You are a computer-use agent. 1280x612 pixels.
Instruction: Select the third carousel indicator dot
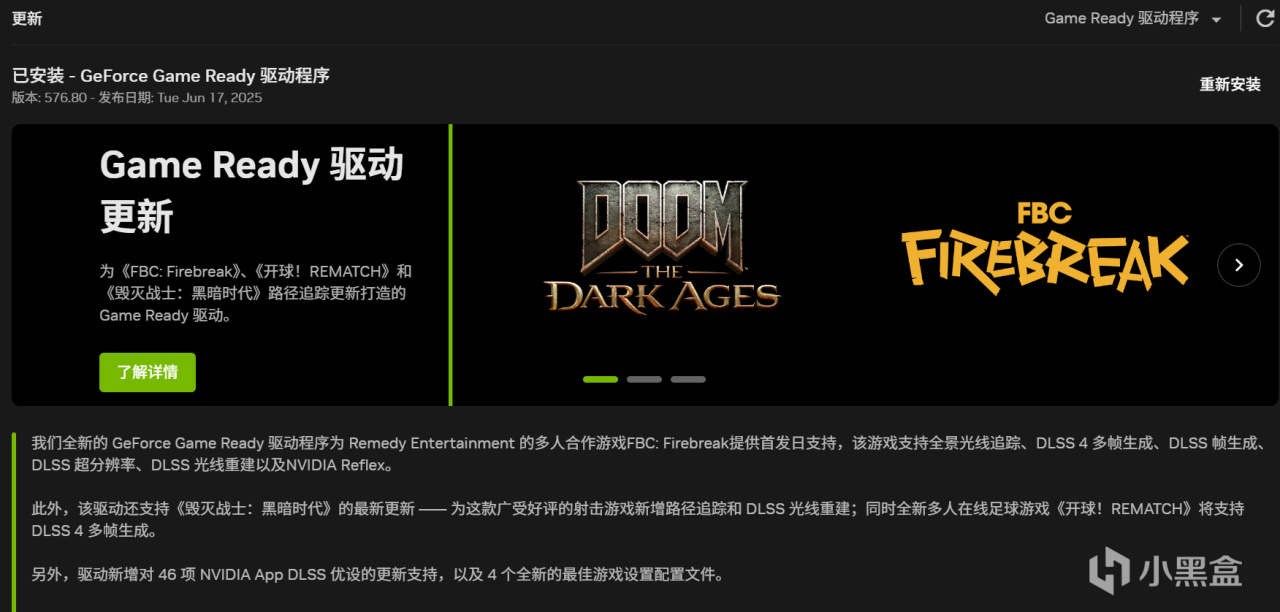pos(688,379)
